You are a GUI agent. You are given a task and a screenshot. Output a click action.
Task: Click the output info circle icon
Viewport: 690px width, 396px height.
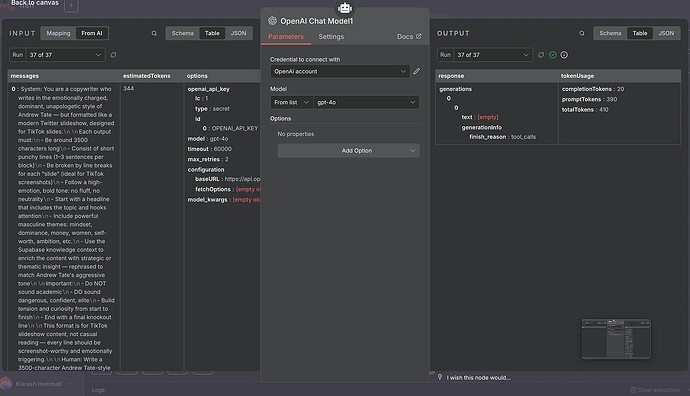click(564, 55)
